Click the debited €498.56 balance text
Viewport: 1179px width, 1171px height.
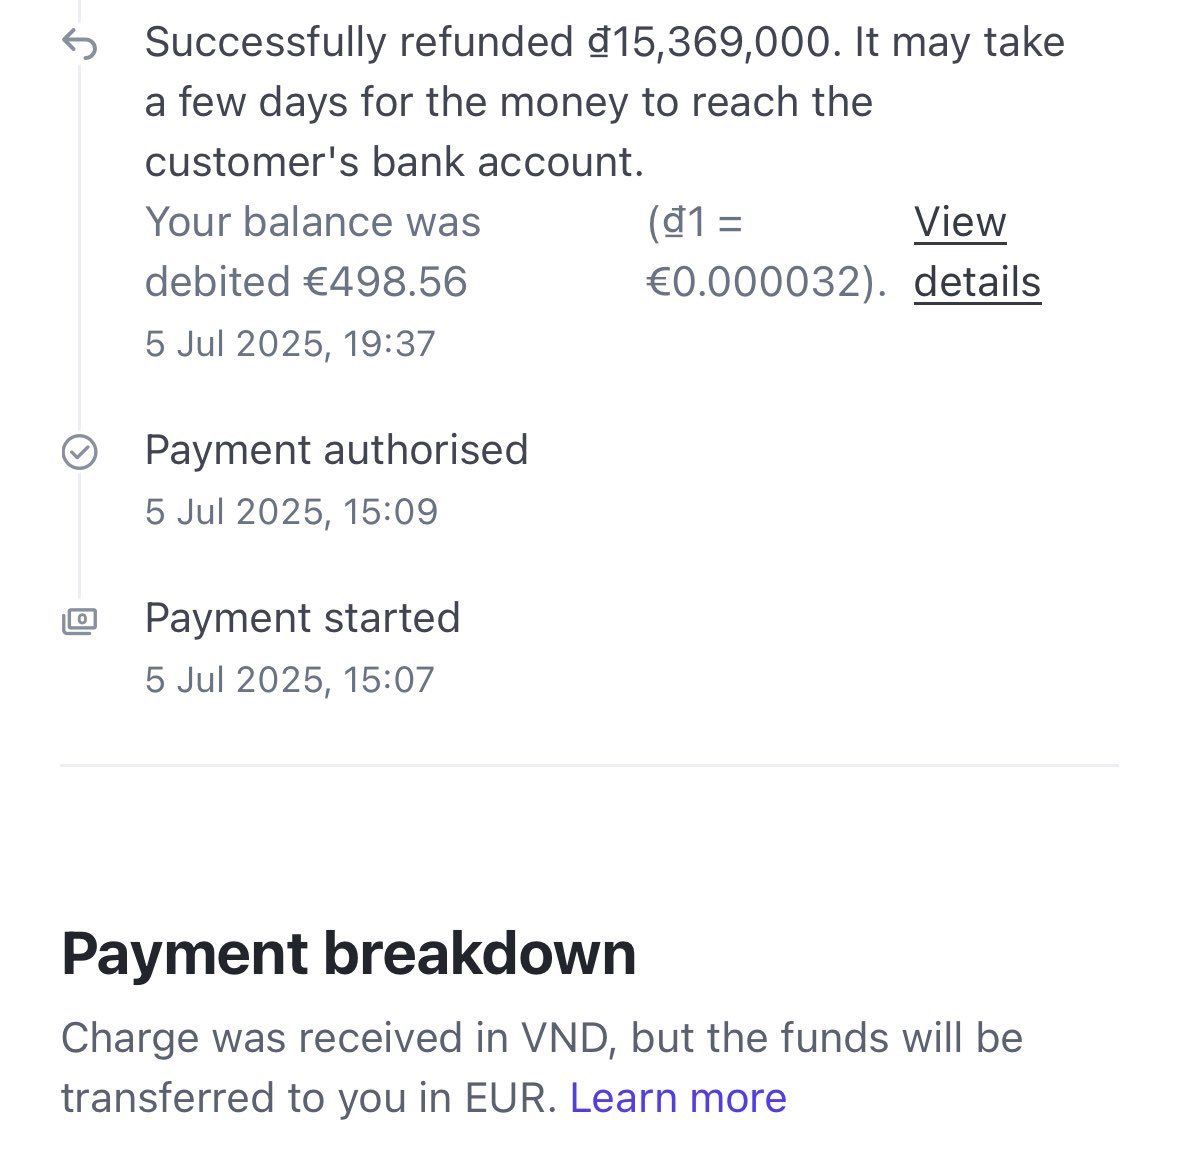306,282
